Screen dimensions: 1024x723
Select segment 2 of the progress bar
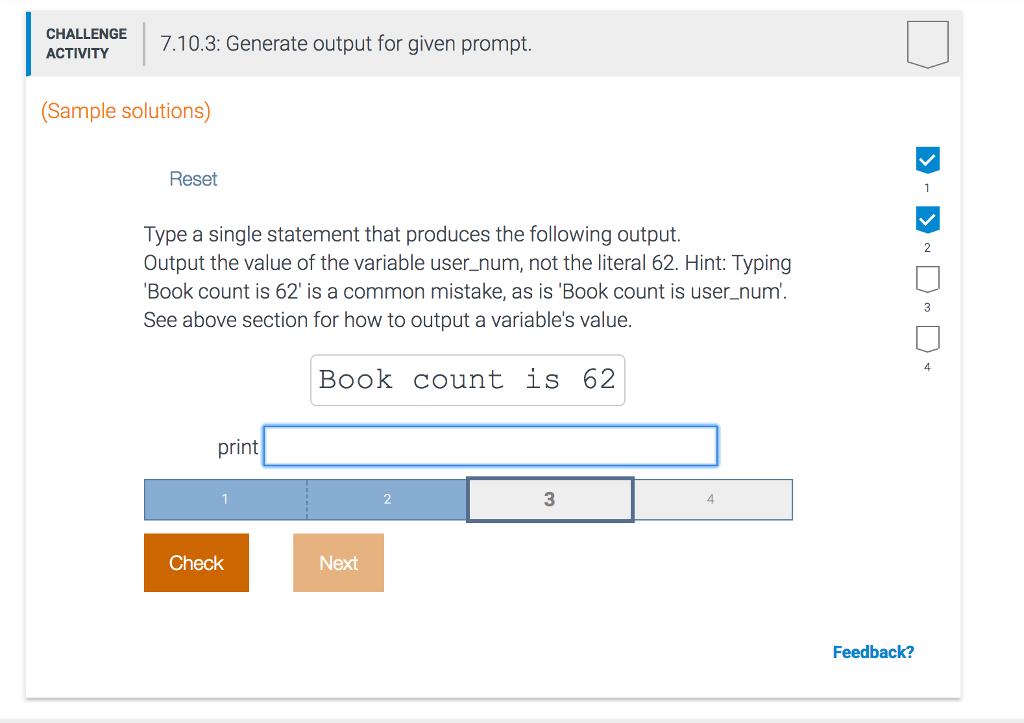[387, 499]
